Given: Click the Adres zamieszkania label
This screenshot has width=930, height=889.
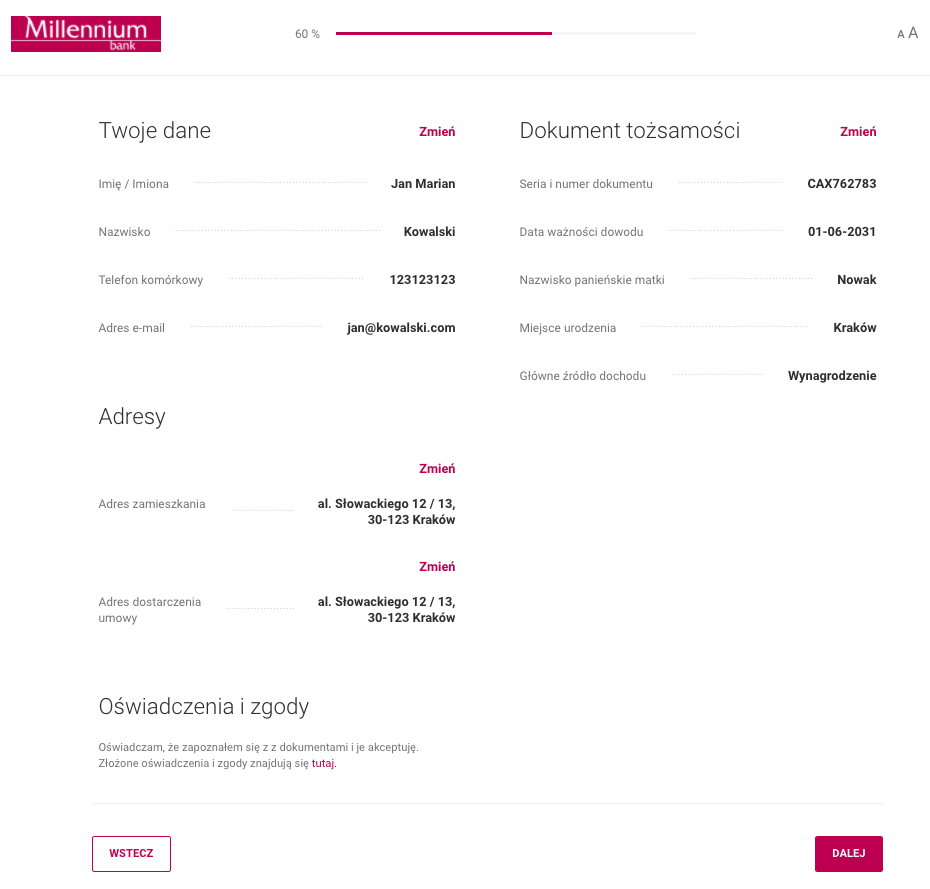Looking at the screenshot, I should (152, 504).
